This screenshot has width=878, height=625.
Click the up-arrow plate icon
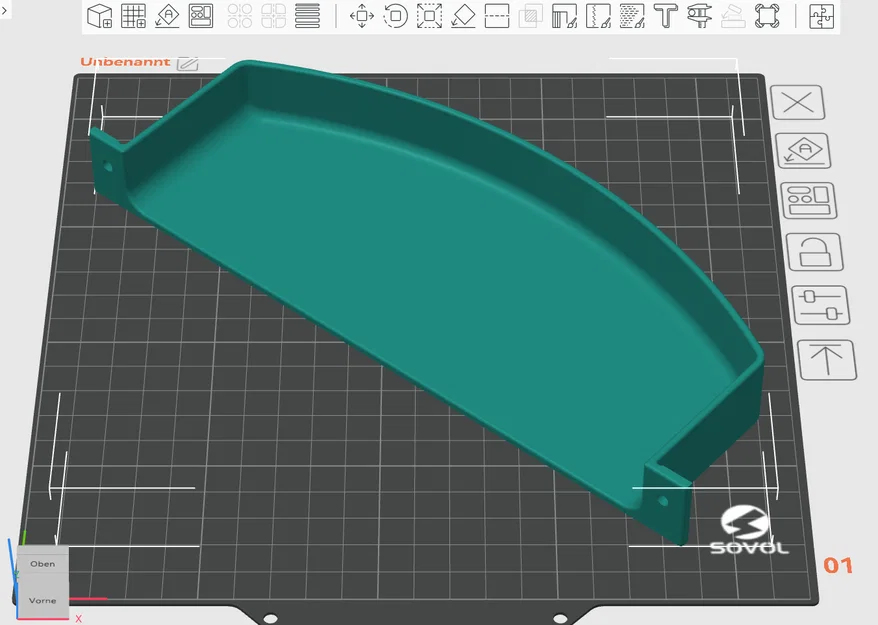point(827,360)
